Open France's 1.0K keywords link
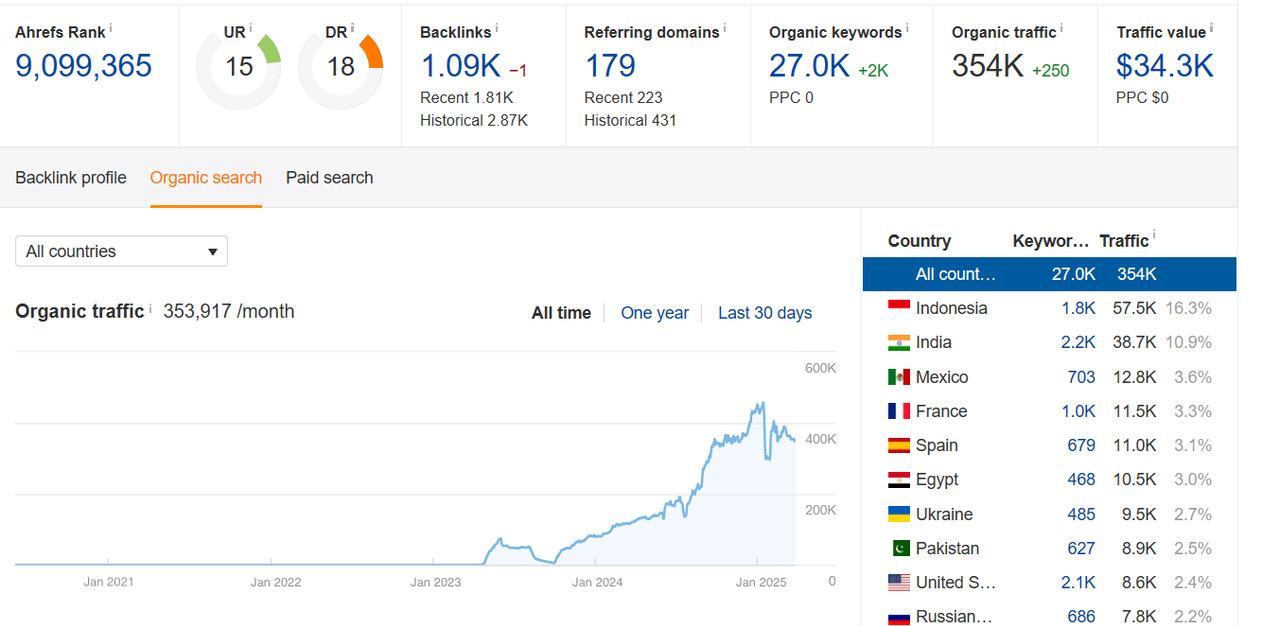Viewport: 1280px width, 626px height. (x=1079, y=411)
